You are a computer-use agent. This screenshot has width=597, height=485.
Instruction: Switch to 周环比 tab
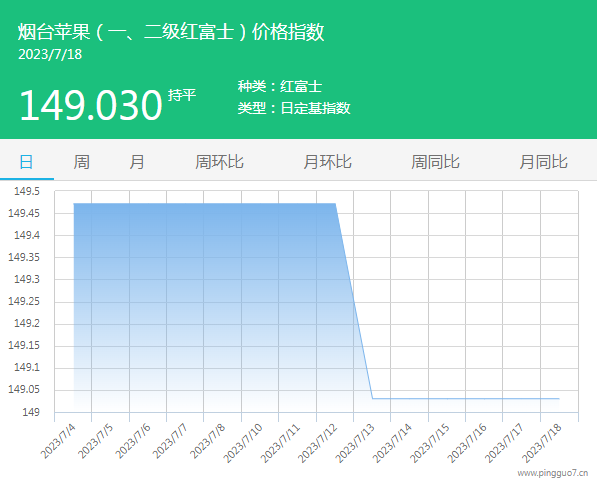click(219, 162)
